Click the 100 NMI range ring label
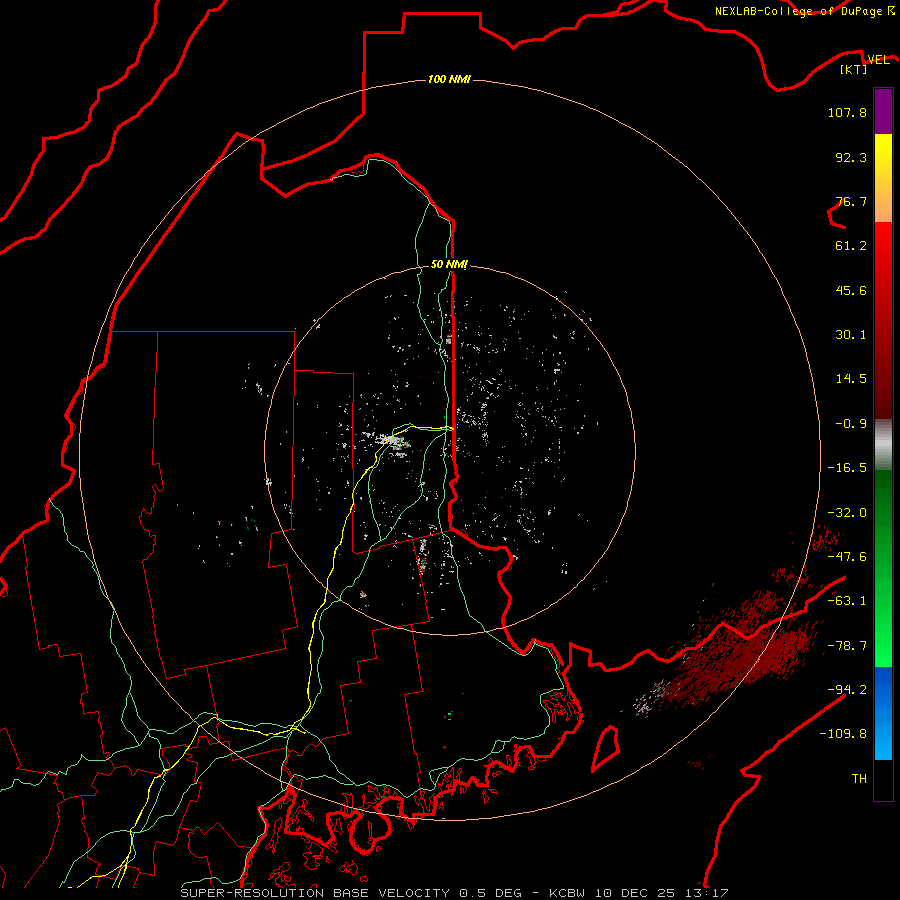Image resolution: width=900 pixels, height=900 pixels. (449, 79)
